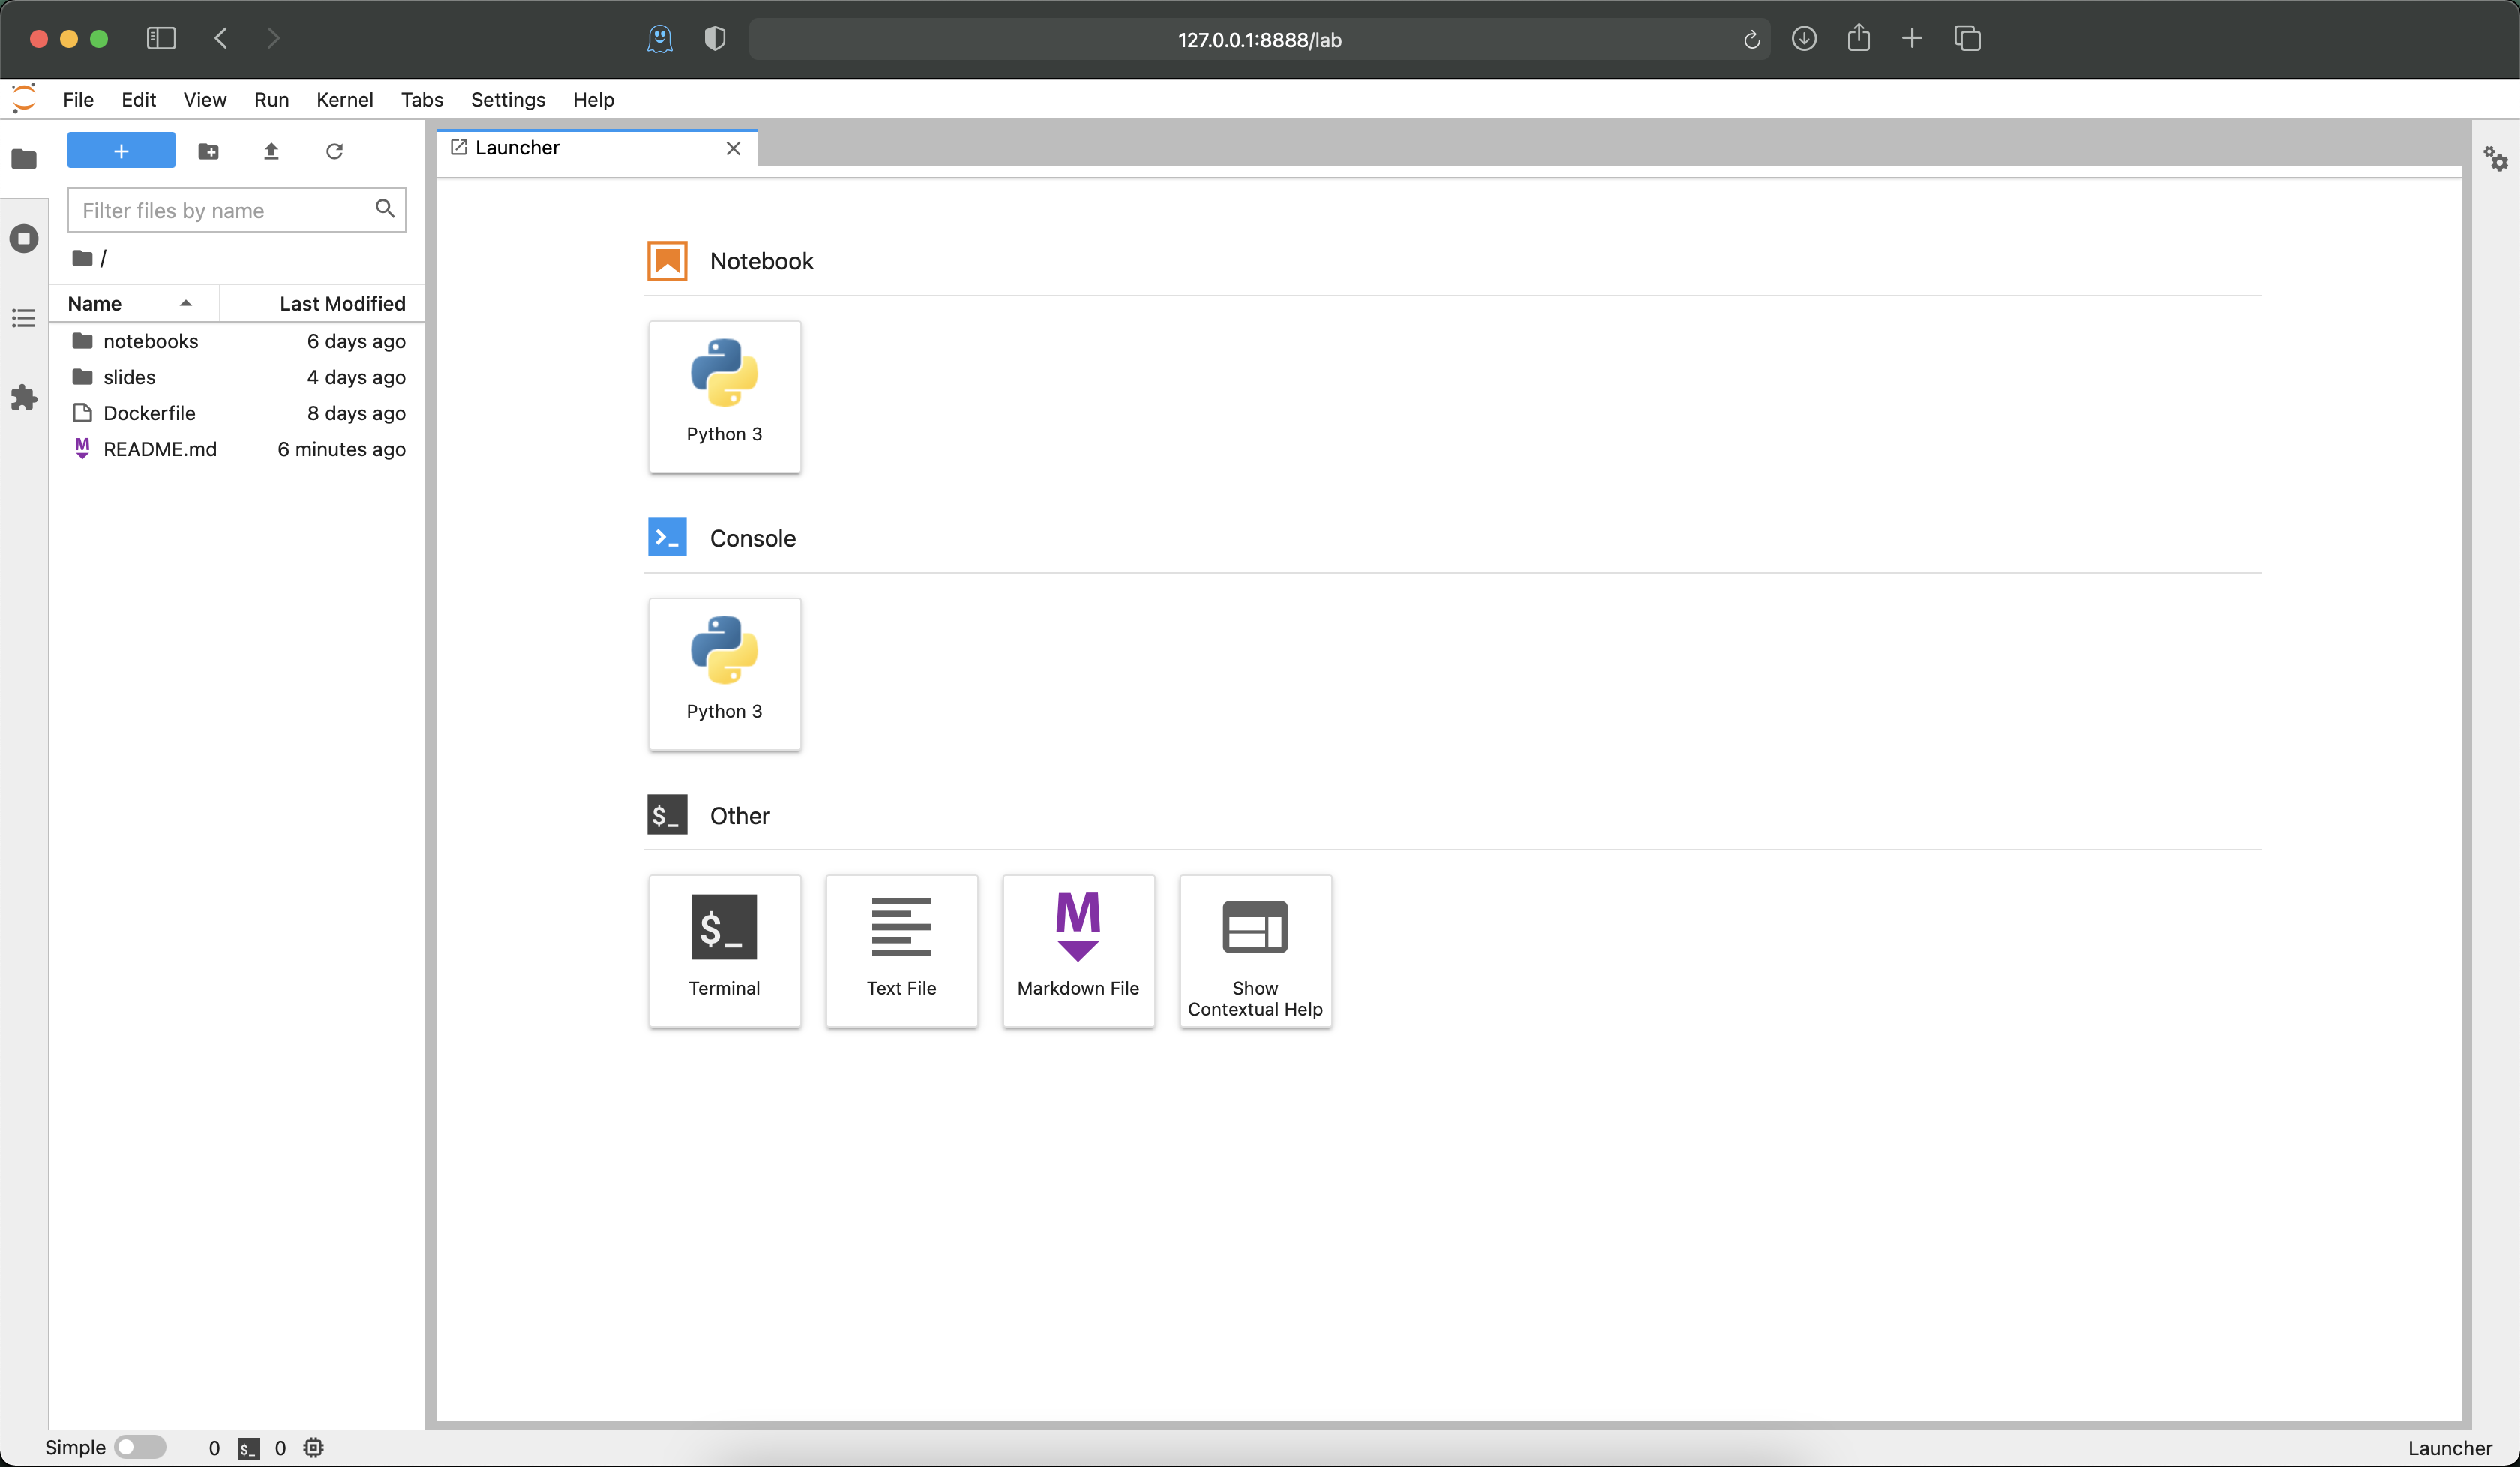Click the Upload Files icon
Screen dimensions: 2520x1467
[271, 151]
